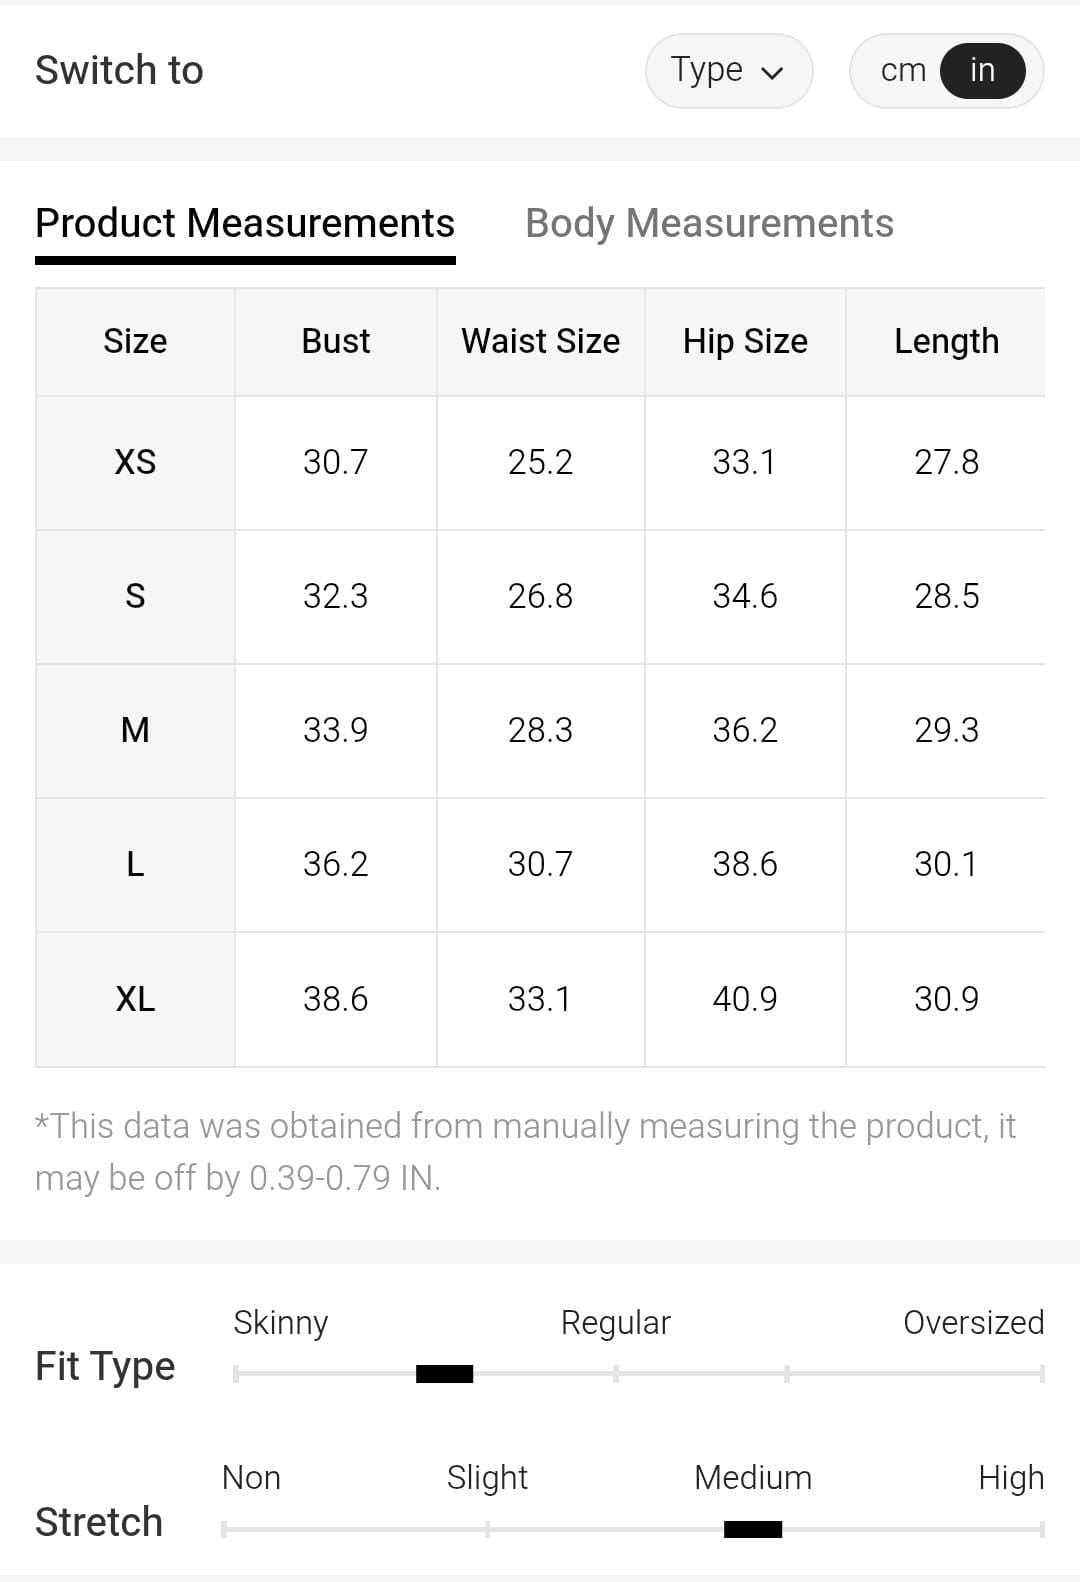Select the S size row label
Screen dimensions: 1080x1582
coord(135,596)
